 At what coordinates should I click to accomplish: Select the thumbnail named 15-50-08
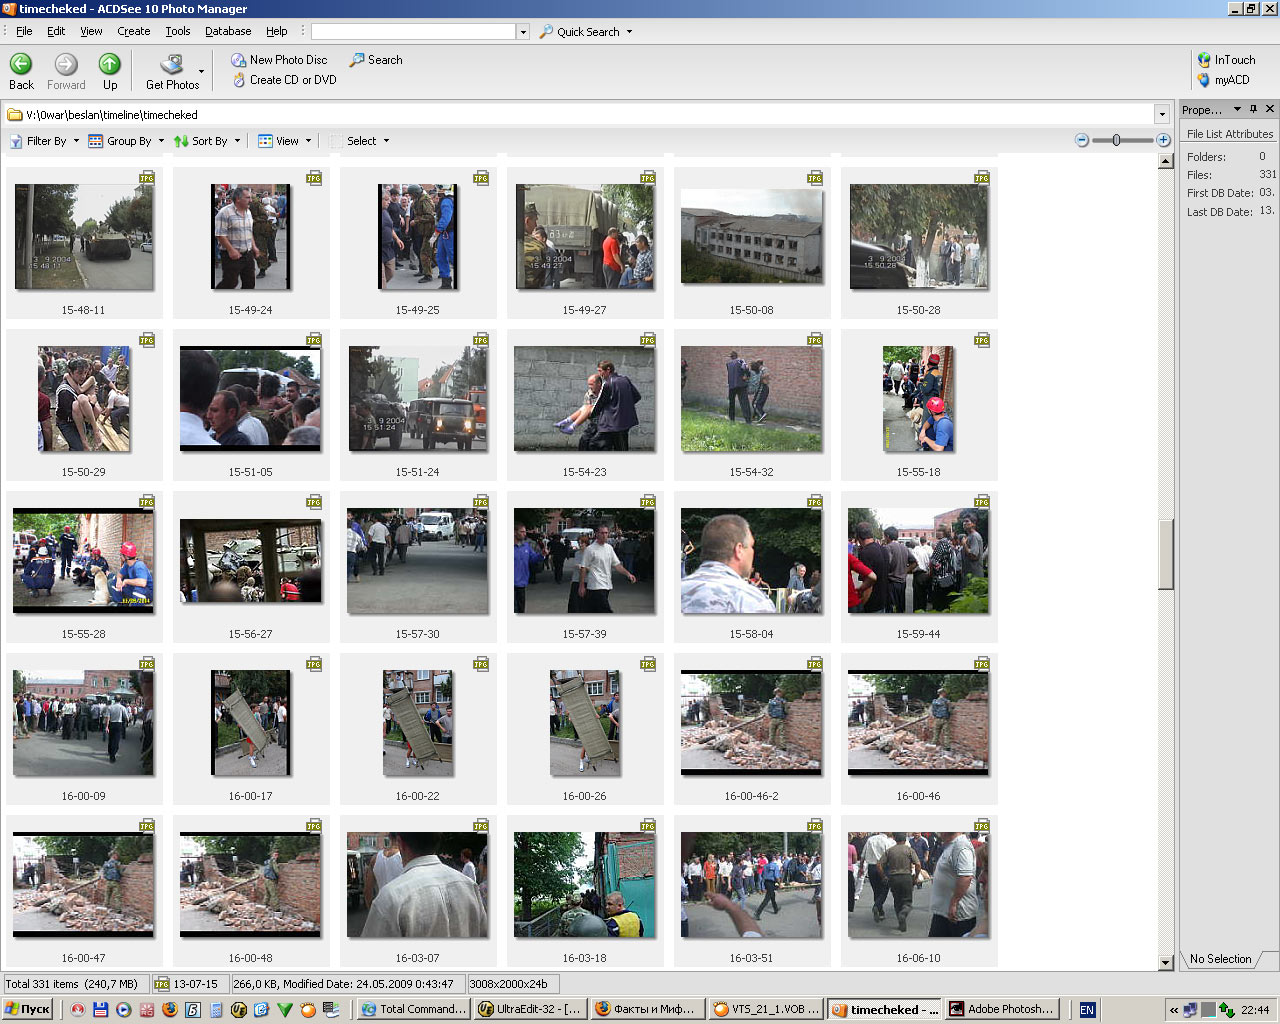click(x=751, y=238)
